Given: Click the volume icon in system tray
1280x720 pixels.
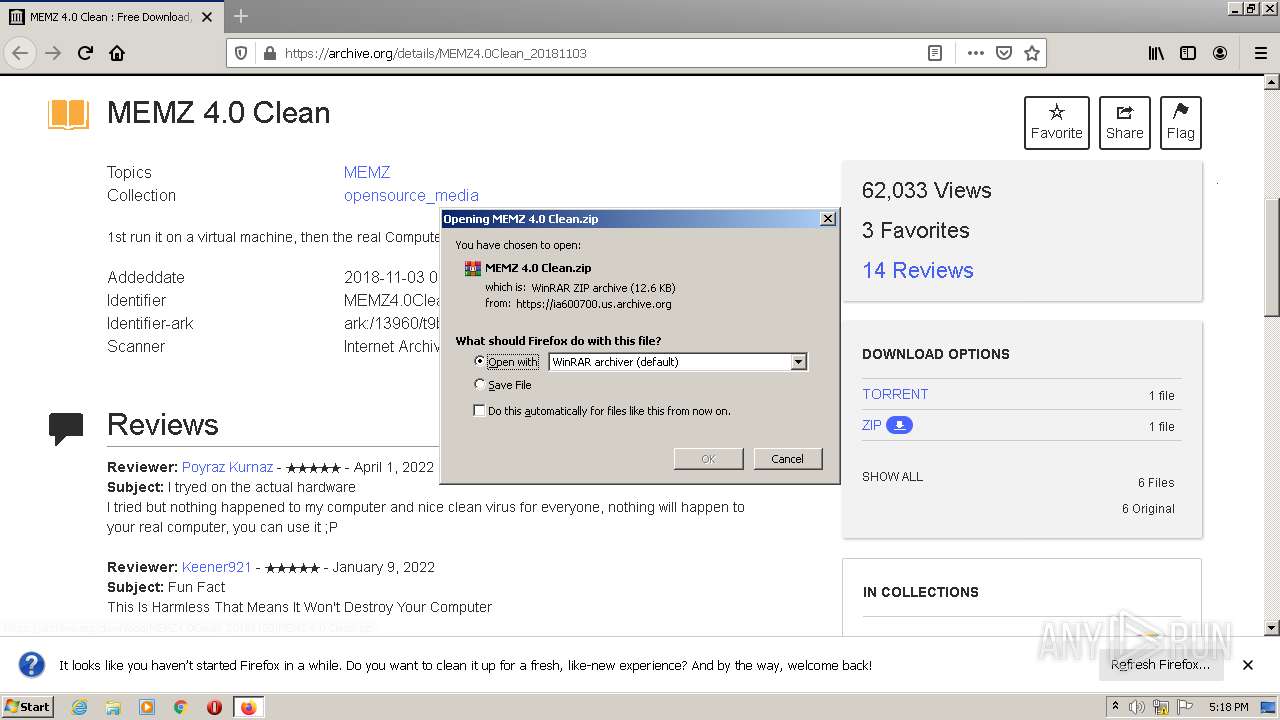Looking at the screenshot, I should 1137,707.
